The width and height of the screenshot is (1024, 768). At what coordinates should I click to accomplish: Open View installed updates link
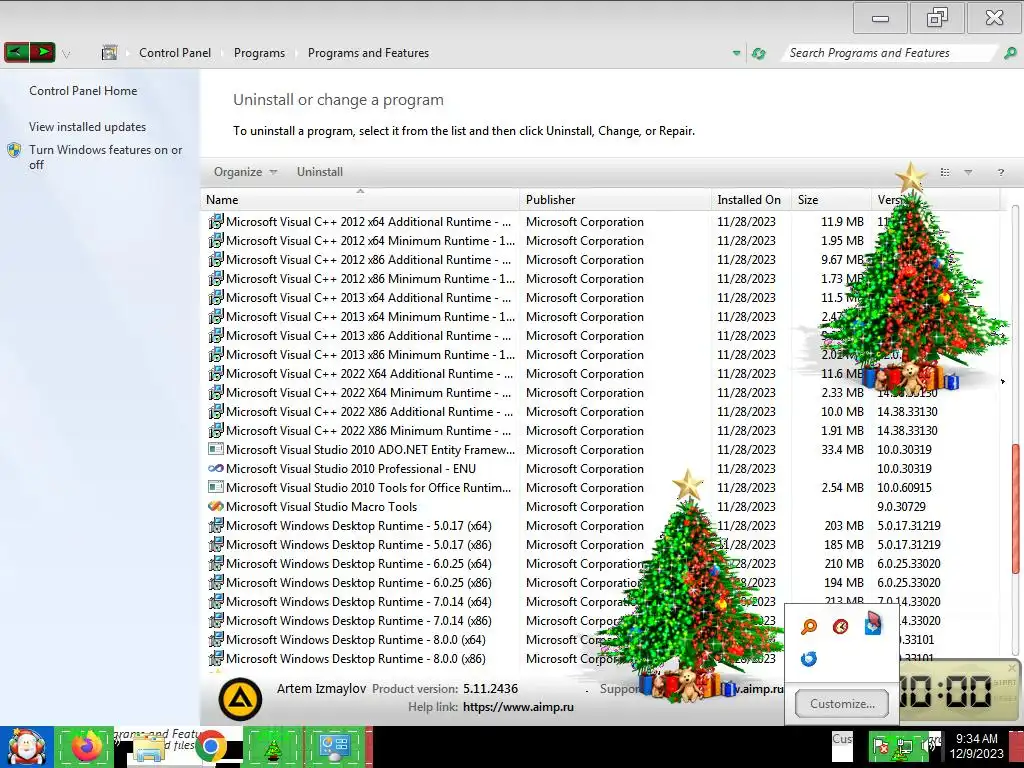point(88,127)
